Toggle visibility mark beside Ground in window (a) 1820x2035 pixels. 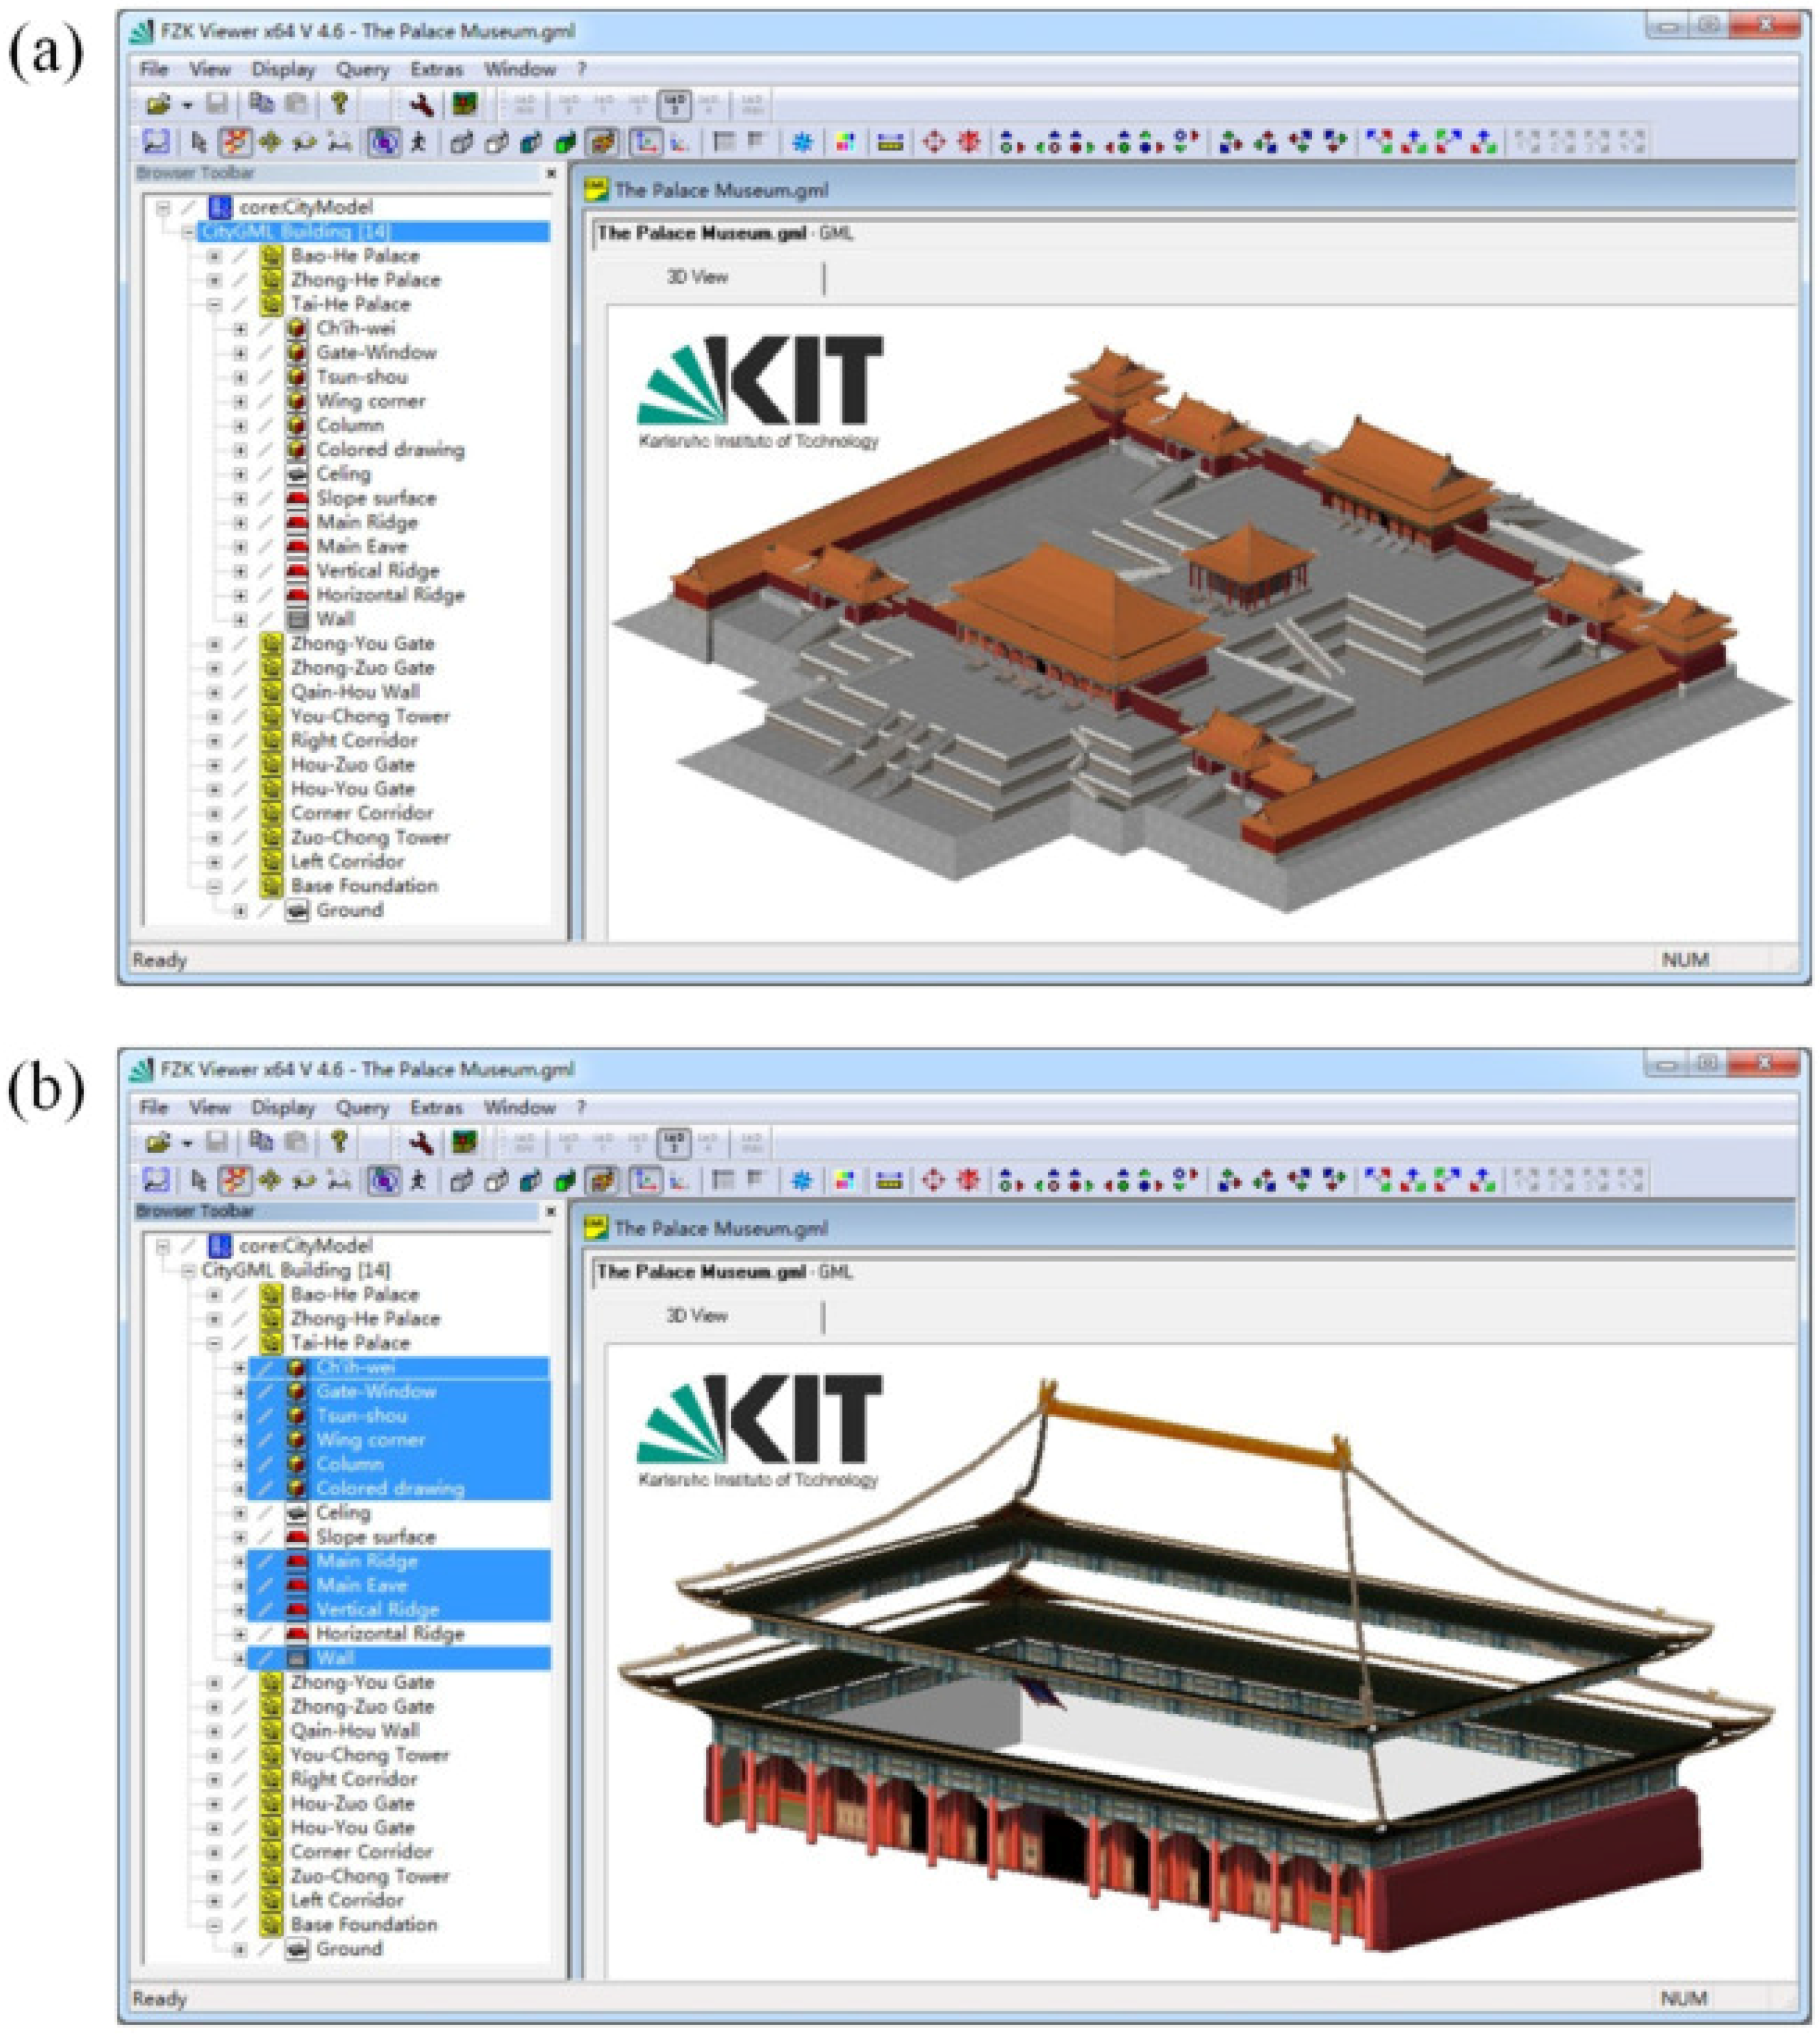coord(266,911)
